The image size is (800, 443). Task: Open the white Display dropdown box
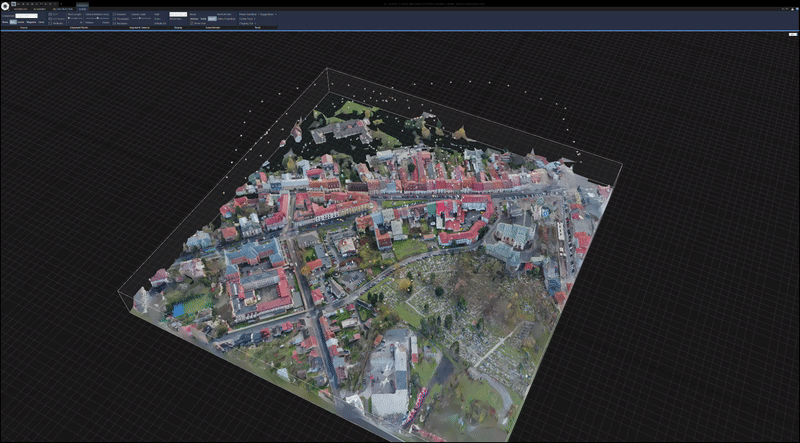click(x=178, y=14)
